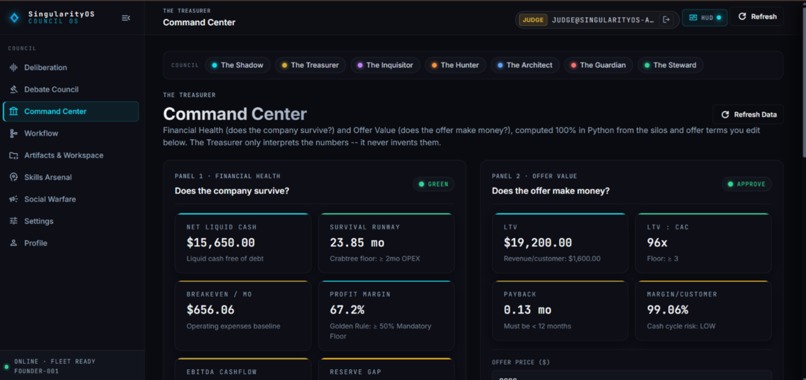The width and height of the screenshot is (806, 380).
Task: Click the FOUNDER-001 label
Action: pos(36,371)
